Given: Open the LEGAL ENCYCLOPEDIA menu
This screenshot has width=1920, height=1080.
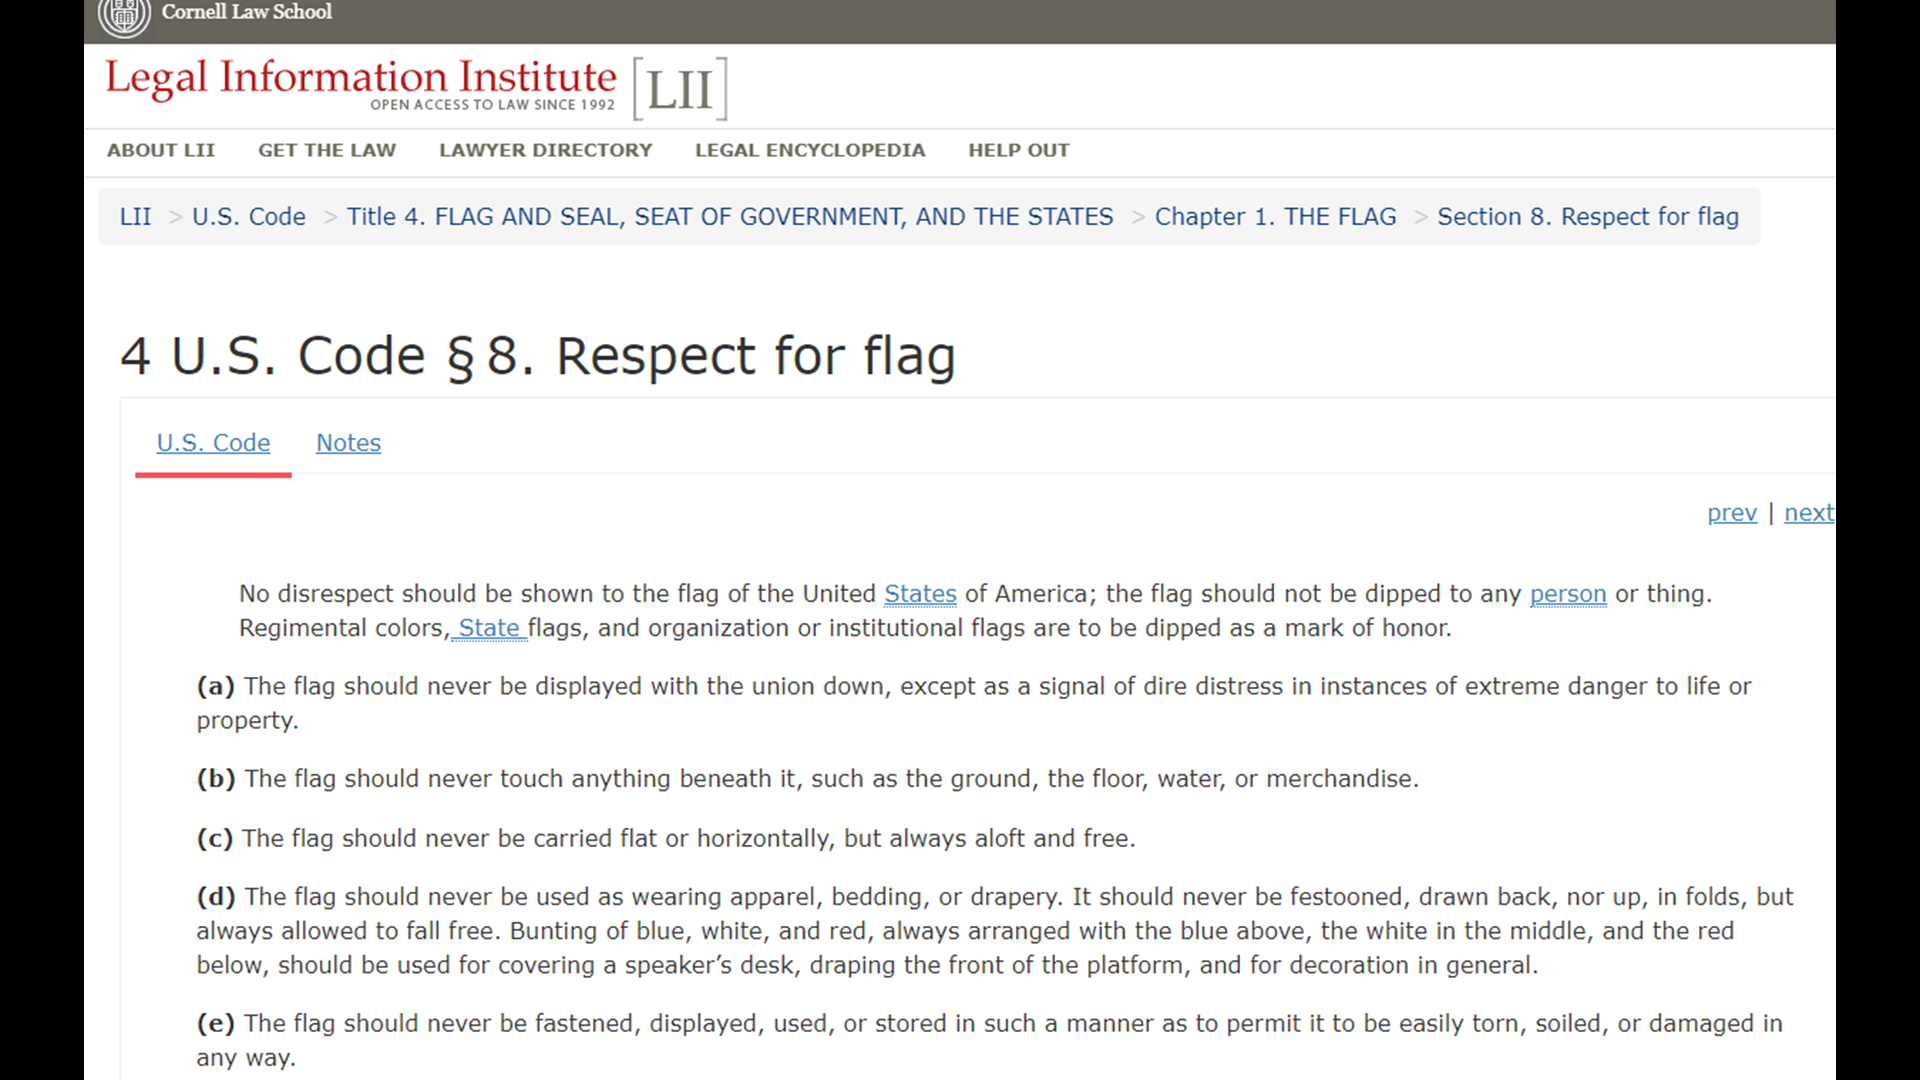Looking at the screenshot, I should tap(810, 150).
